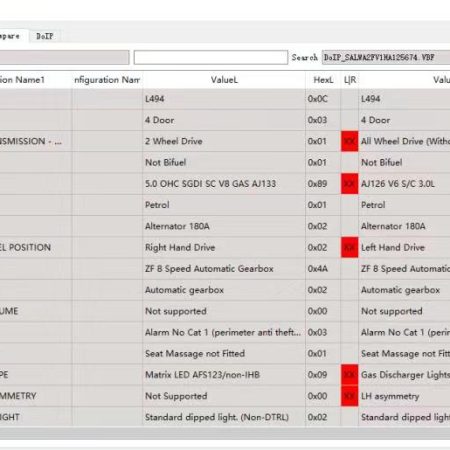
Task: Select the LH asymmetry cell
Action: click(x=404, y=396)
